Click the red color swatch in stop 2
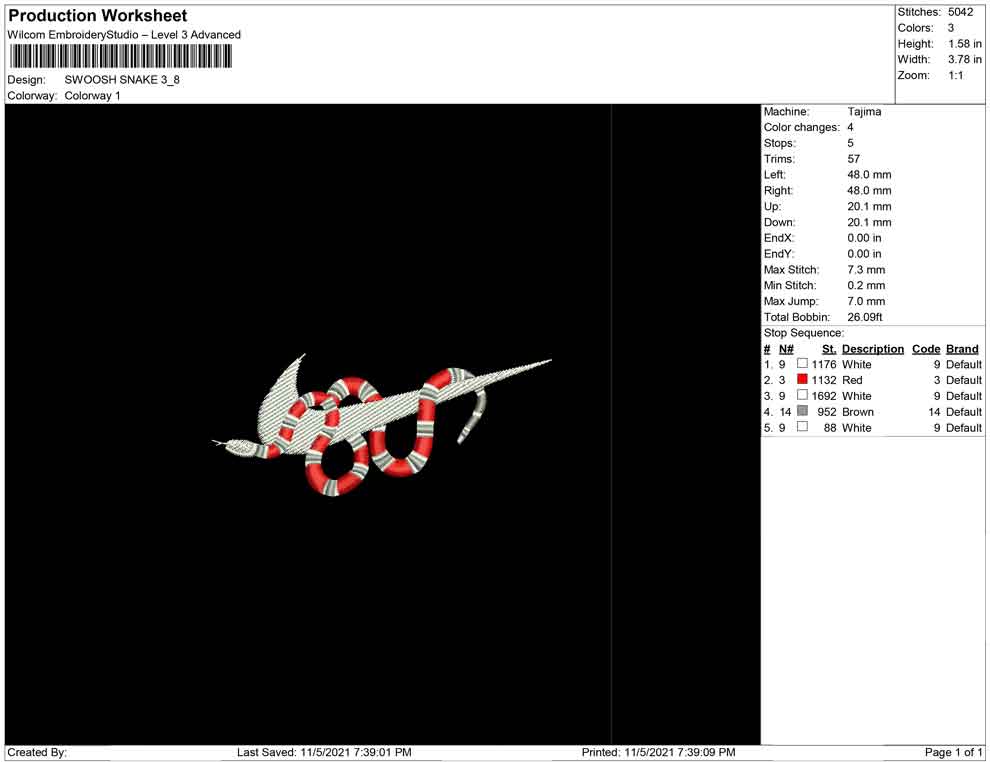The image size is (990, 762). pos(802,379)
